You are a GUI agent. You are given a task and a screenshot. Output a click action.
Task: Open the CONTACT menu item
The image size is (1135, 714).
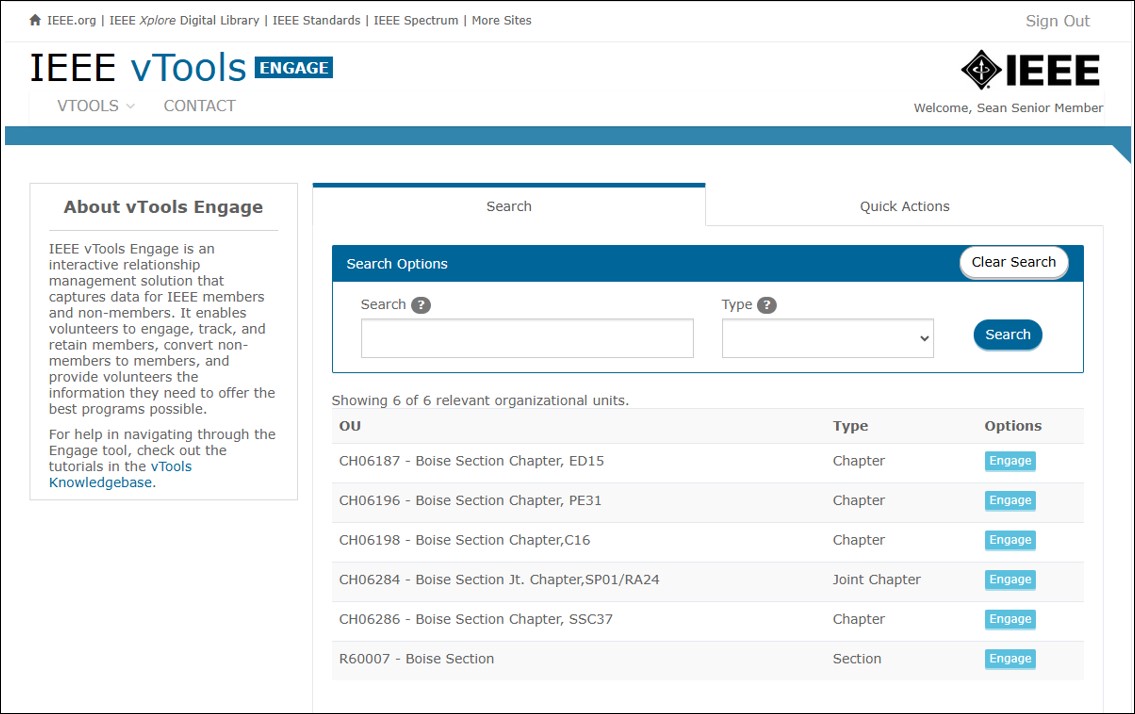tap(199, 106)
